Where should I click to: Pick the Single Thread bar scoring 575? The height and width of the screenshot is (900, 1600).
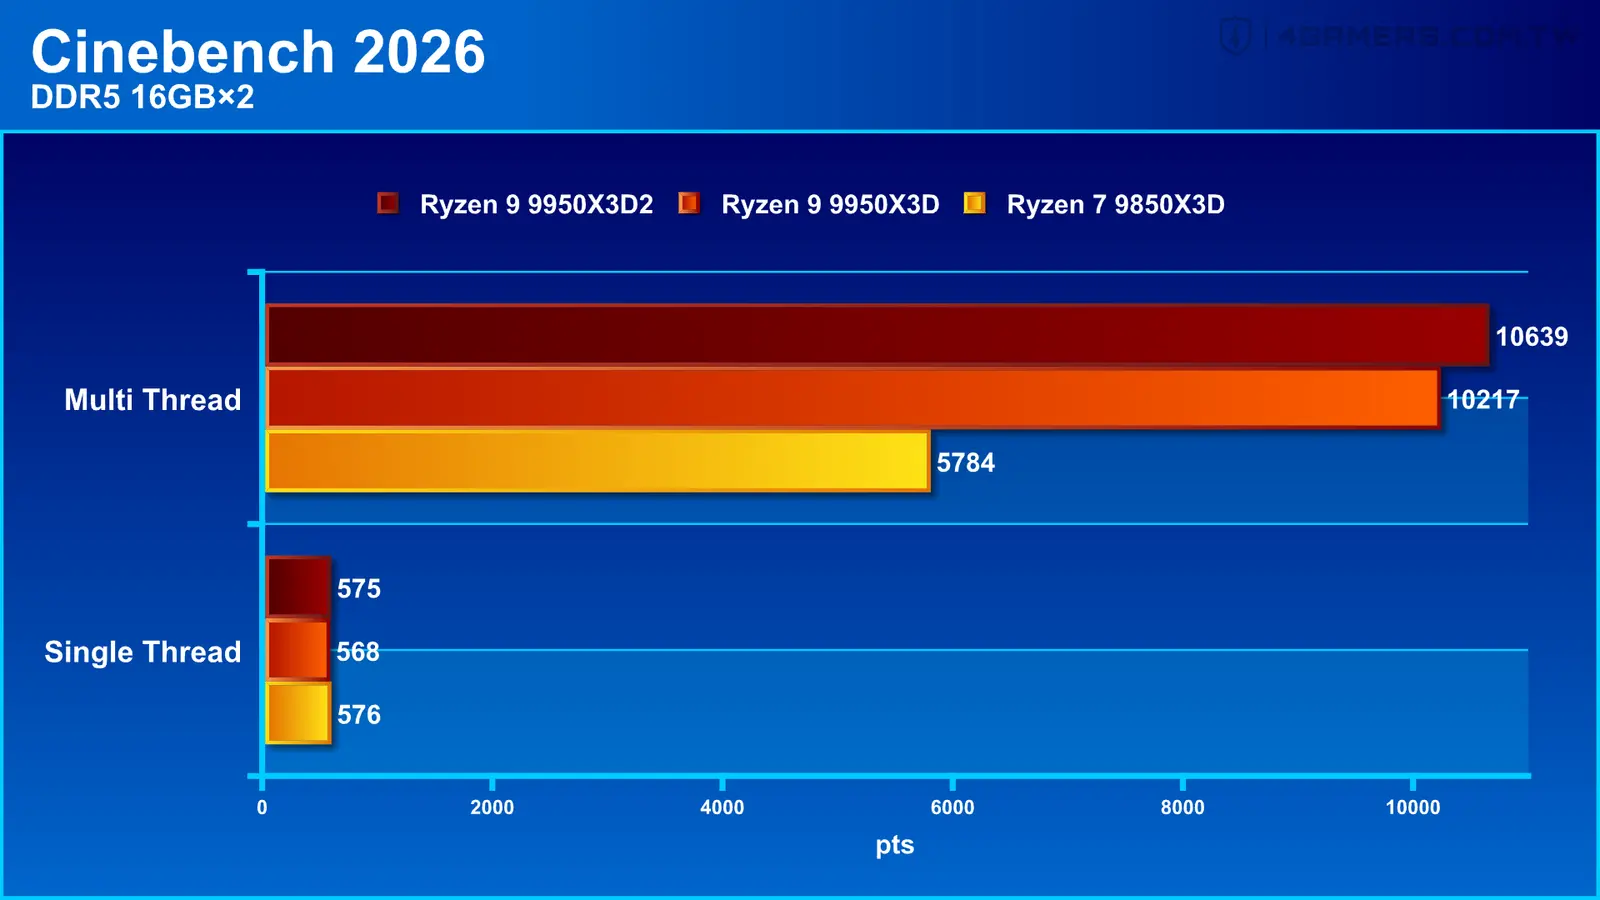[298, 587]
